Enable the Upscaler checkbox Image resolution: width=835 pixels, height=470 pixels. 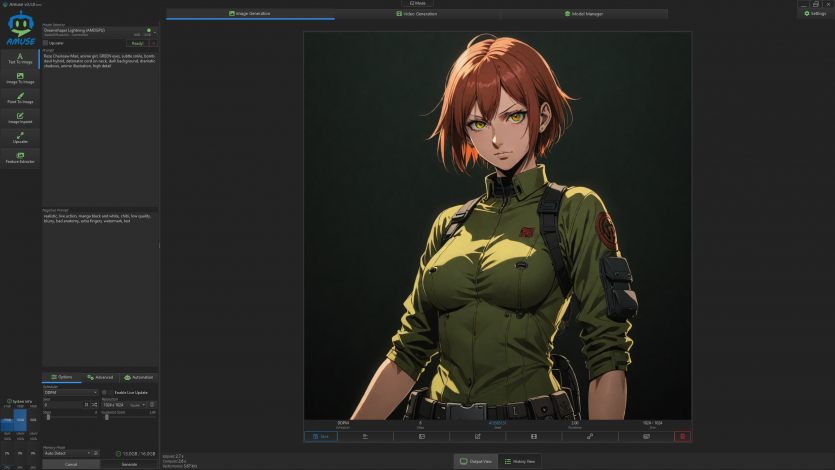coord(45,43)
